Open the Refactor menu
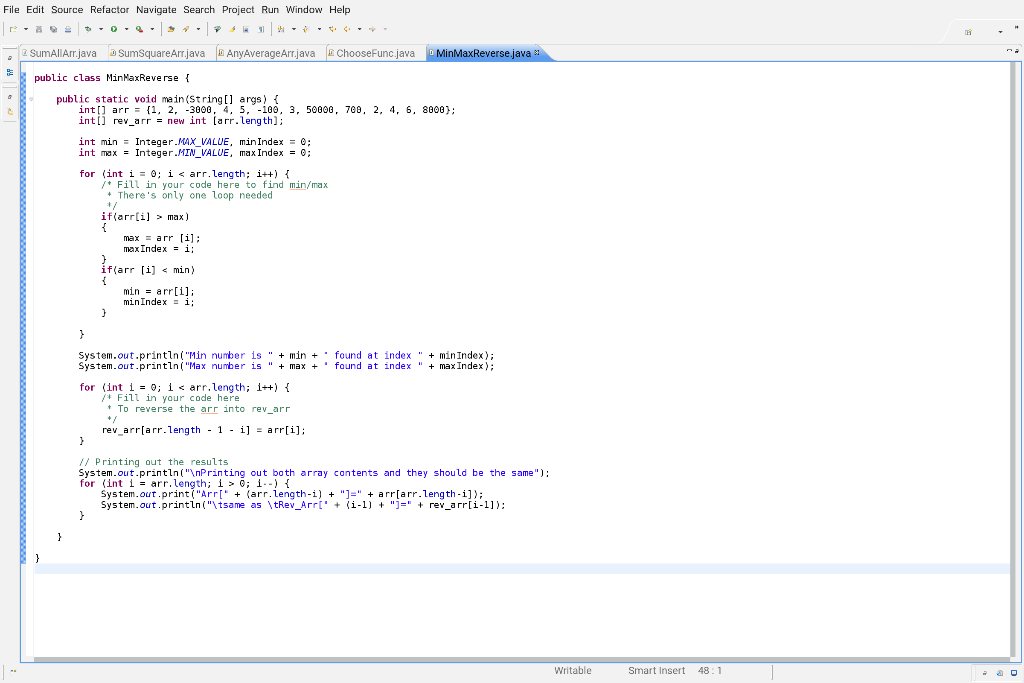The width and height of the screenshot is (1024, 683). point(109,9)
